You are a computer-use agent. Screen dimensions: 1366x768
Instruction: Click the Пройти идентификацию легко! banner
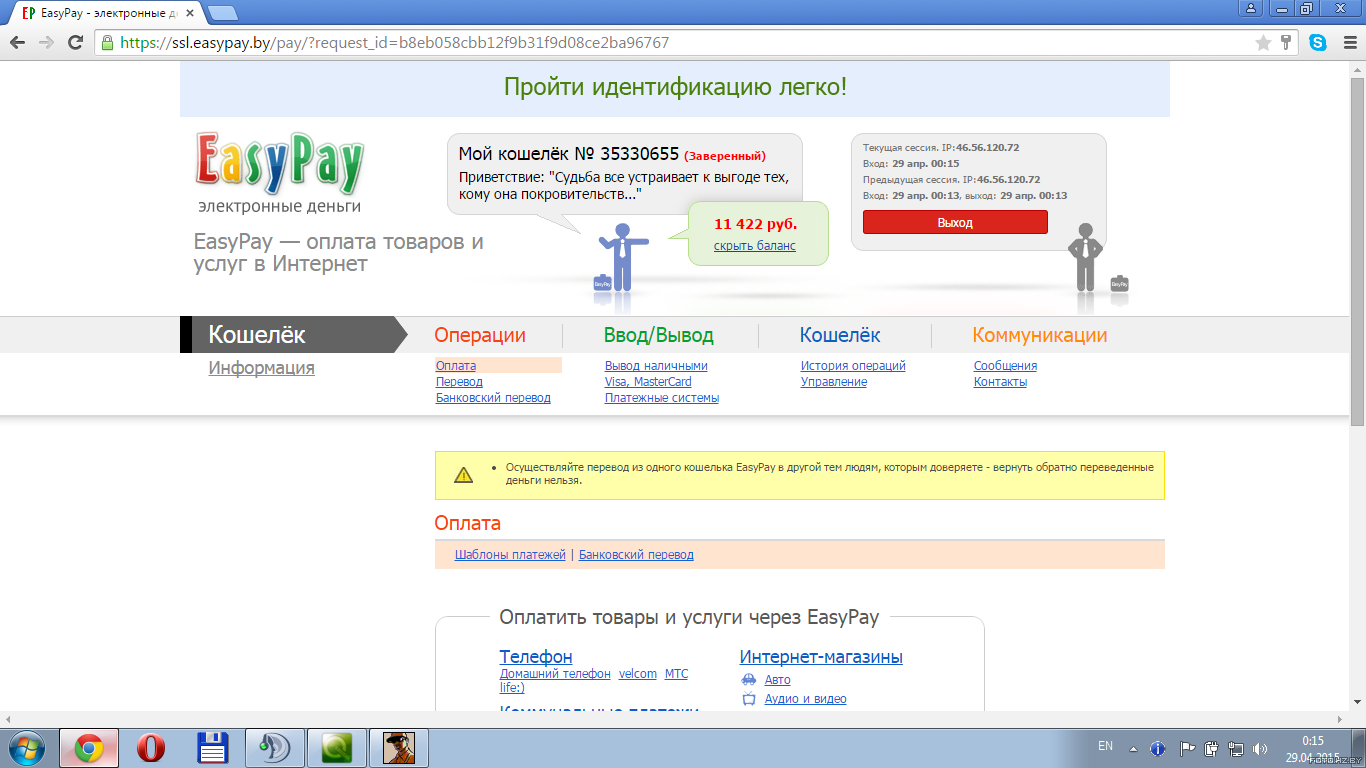tap(675, 87)
